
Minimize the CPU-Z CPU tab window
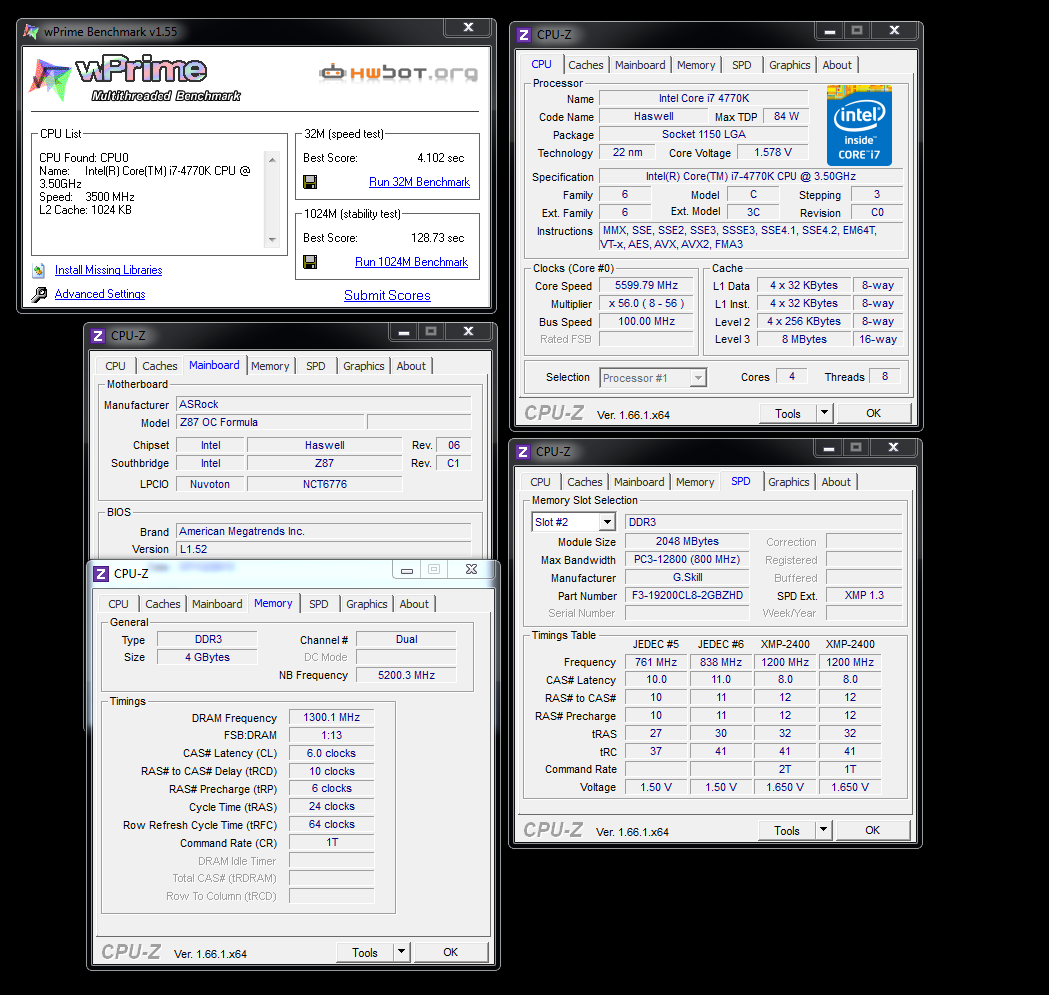[x=830, y=31]
